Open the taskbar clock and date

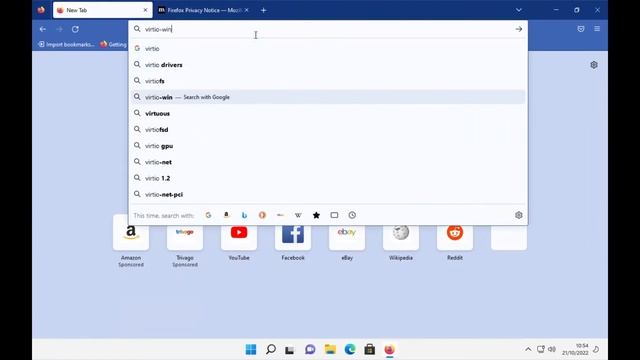(x=575, y=349)
